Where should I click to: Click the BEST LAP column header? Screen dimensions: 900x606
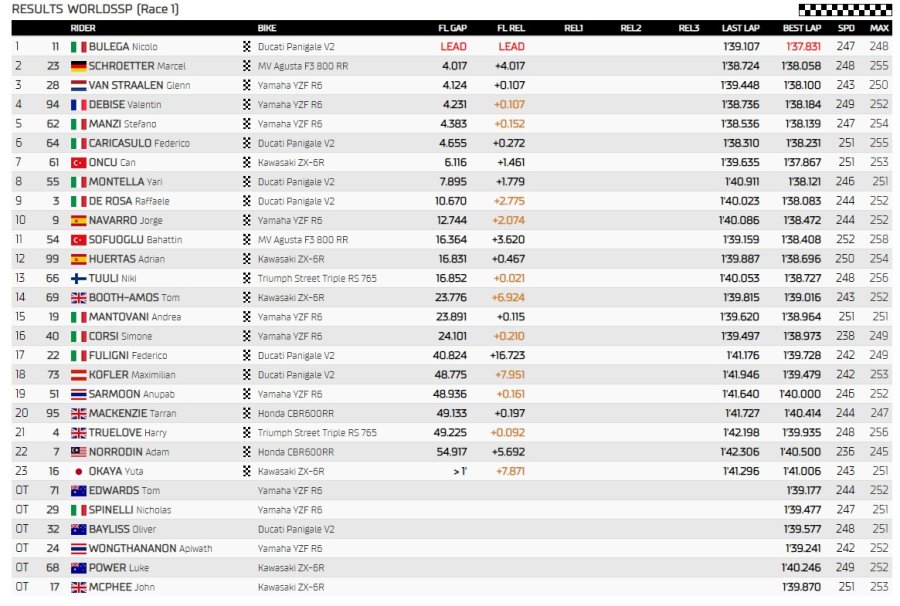(x=802, y=28)
